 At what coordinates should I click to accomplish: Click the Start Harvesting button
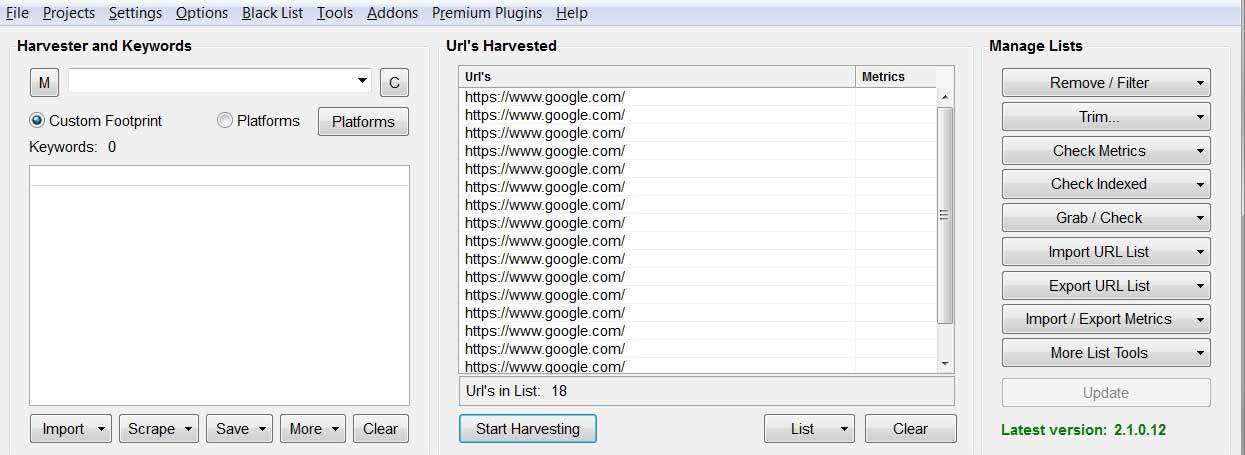(x=528, y=428)
